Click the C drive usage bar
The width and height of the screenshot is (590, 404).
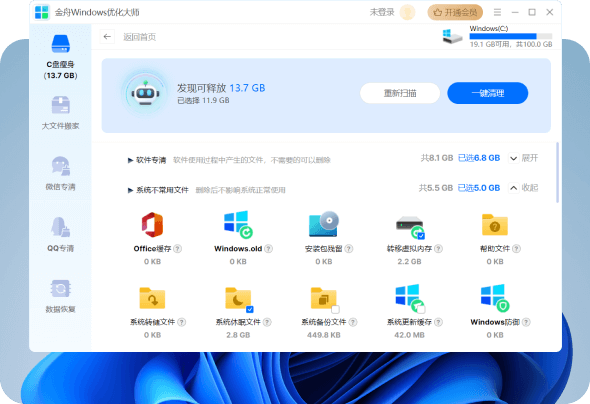pyautogui.click(x=511, y=36)
